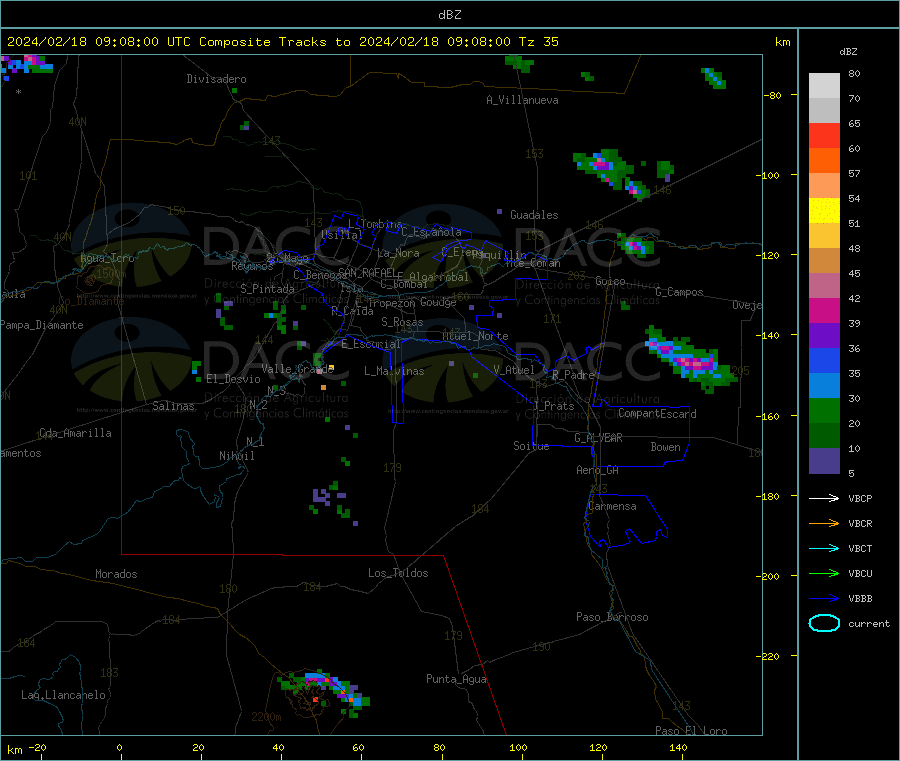The height and width of the screenshot is (761, 900).
Task: Select the purple 5 dBZ color swatch
Action: tap(824, 461)
